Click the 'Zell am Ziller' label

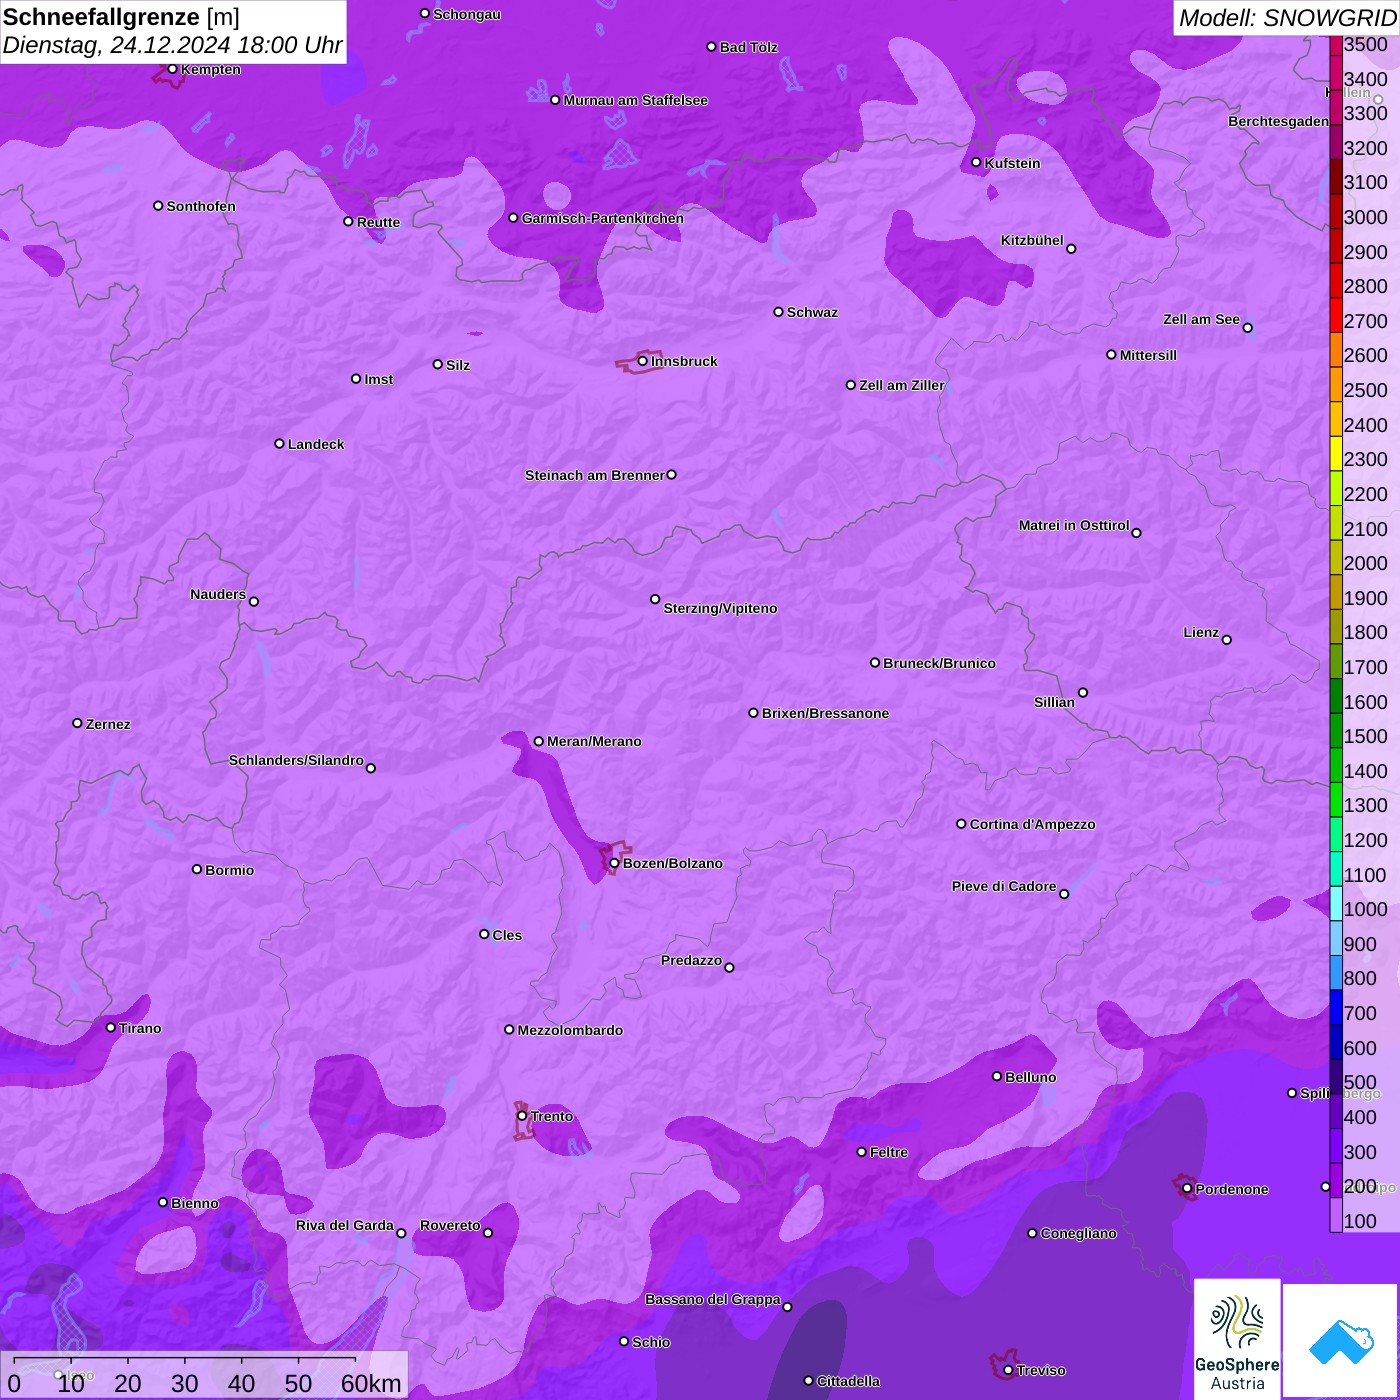tap(901, 385)
